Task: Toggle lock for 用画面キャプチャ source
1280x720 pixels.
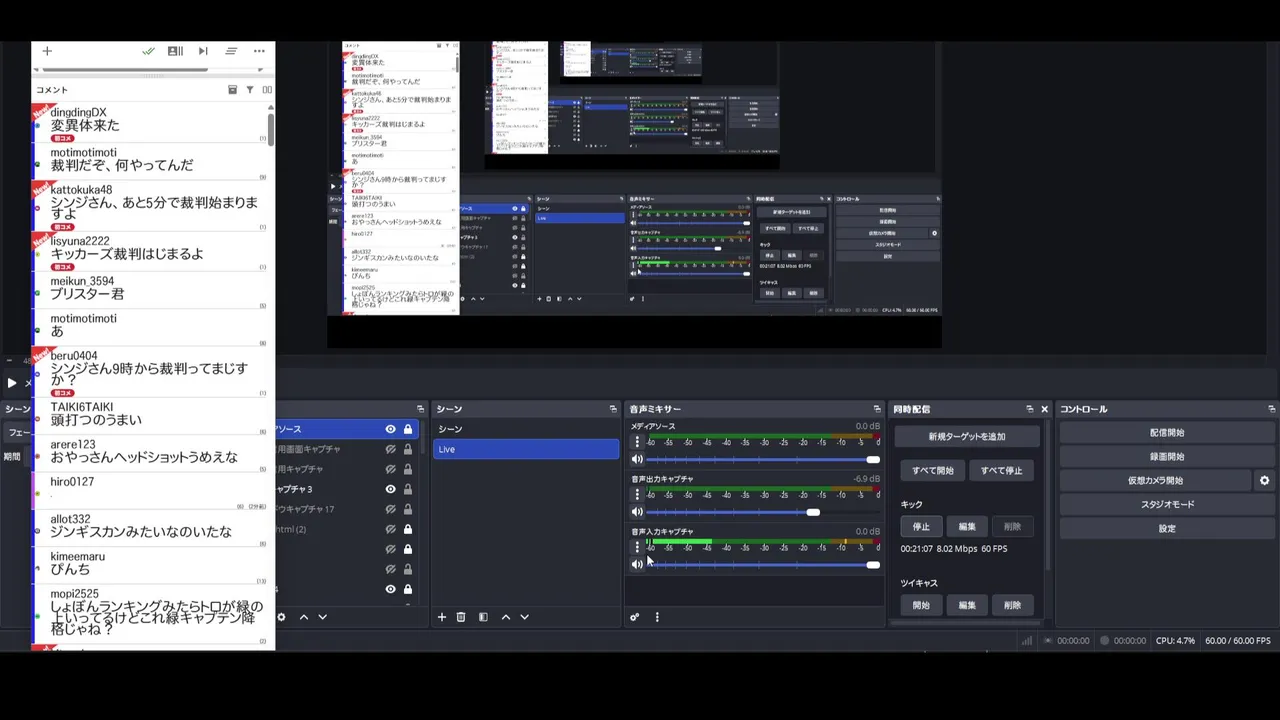Action: coord(408,449)
